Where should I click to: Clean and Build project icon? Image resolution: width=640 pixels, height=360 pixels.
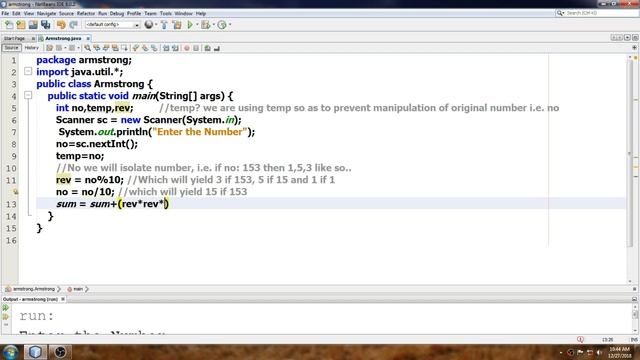[x=177, y=25]
